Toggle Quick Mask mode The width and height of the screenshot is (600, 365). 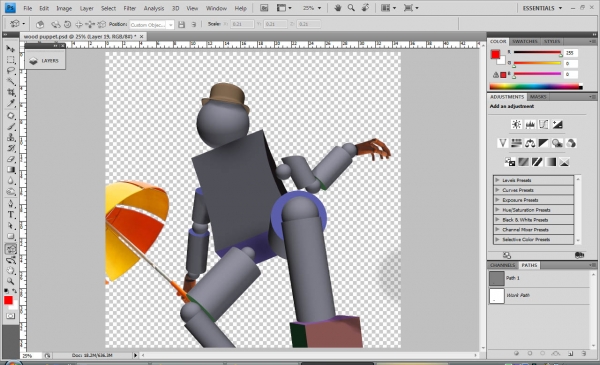10,316
